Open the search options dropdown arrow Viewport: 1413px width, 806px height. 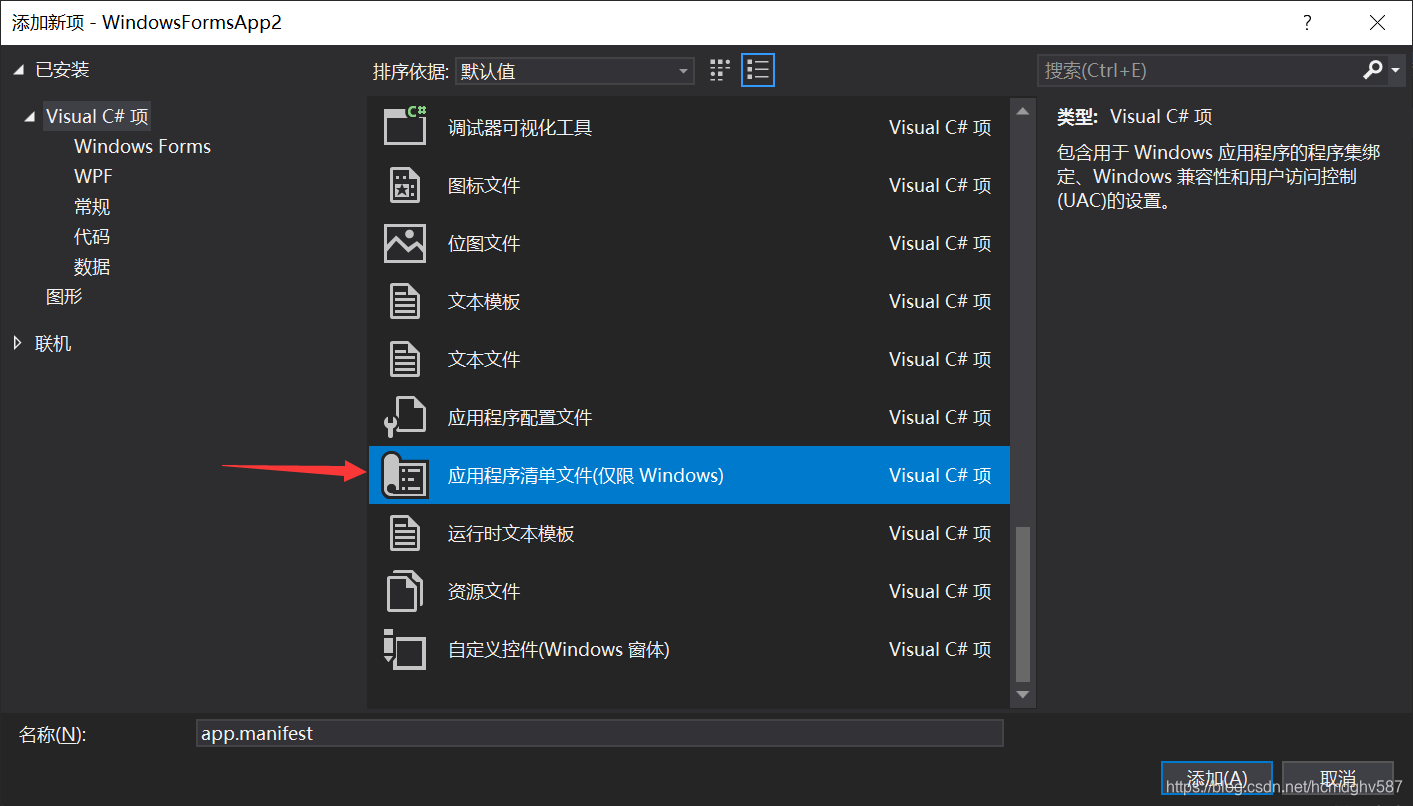coord(1395,70)
